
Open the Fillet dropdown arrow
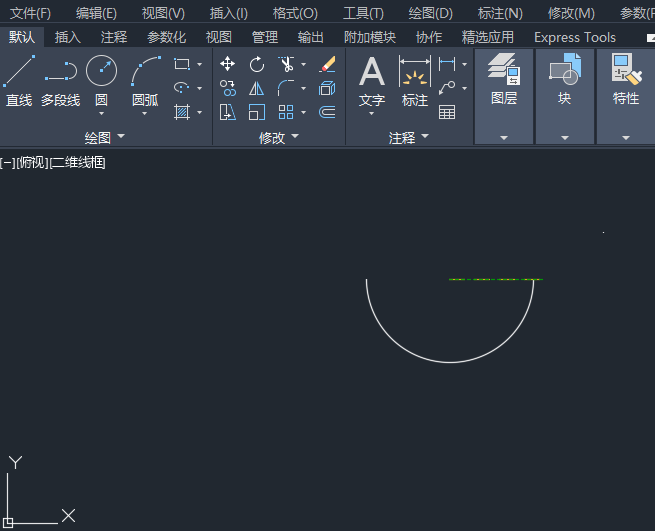[304, 88]
